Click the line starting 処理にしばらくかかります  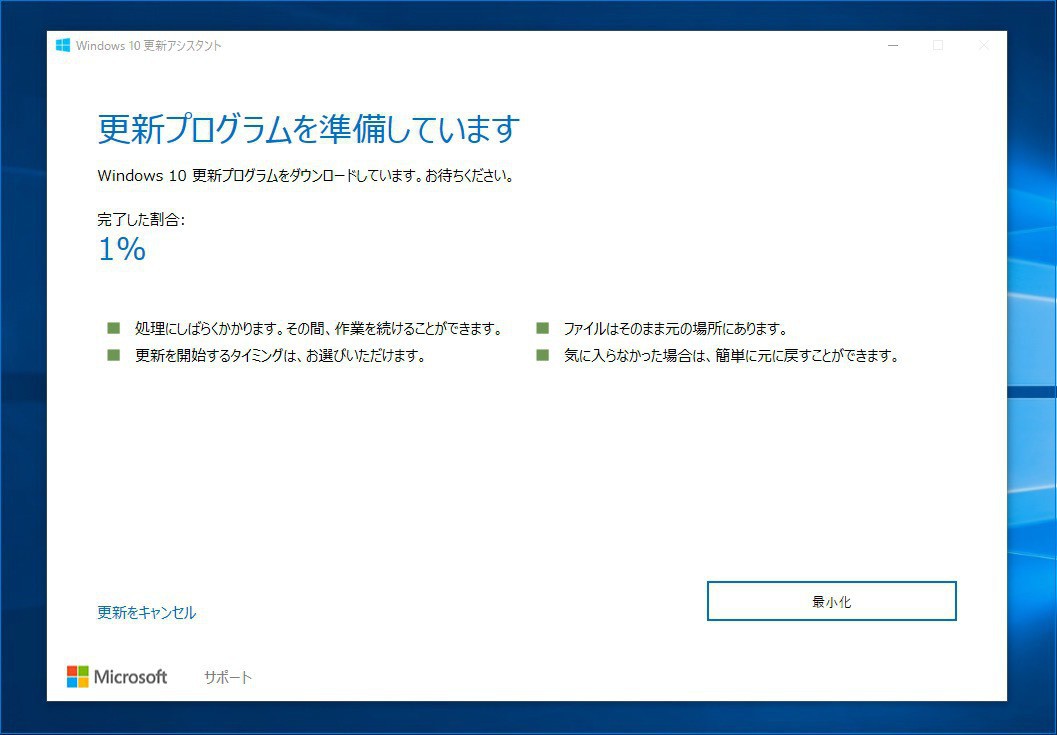(319, 328)
